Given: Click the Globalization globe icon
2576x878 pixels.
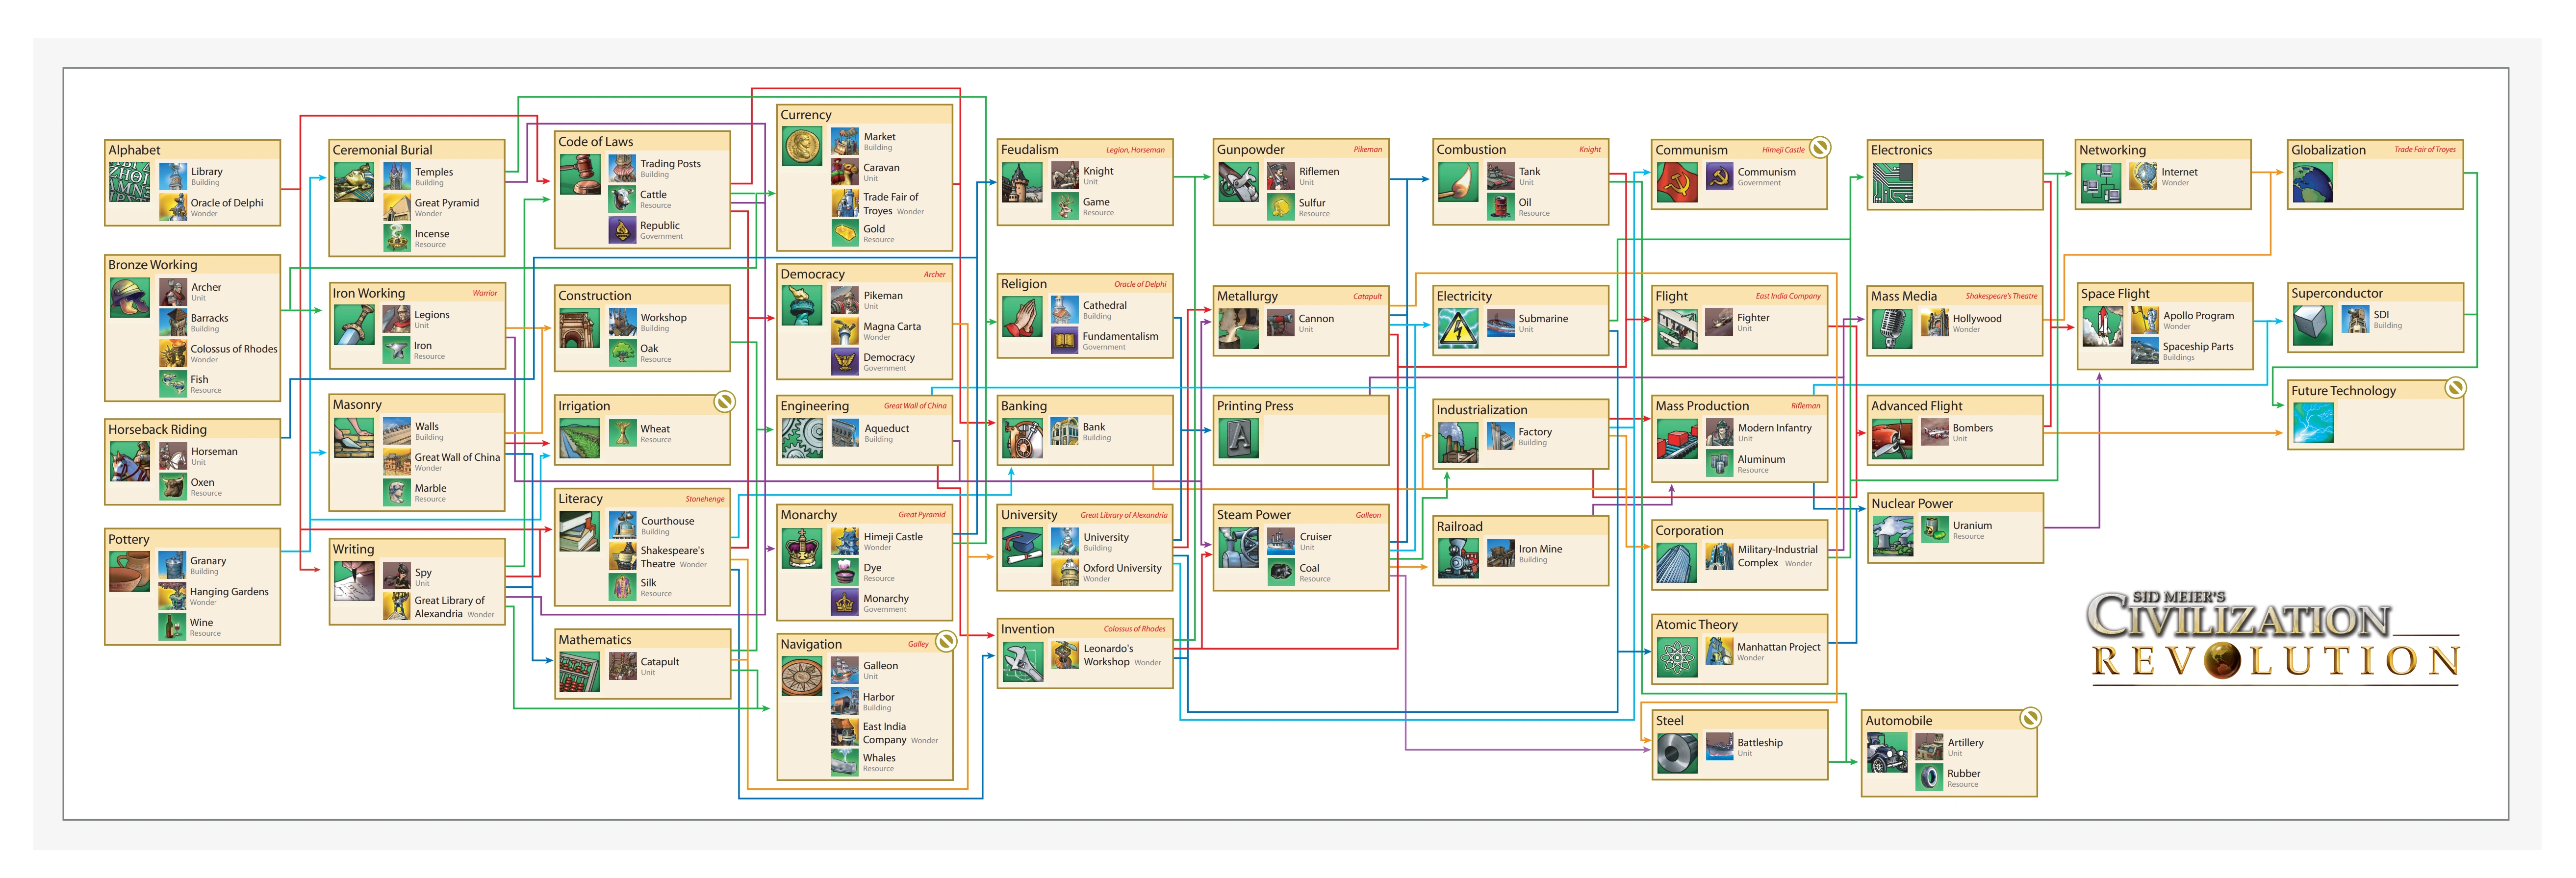Looking at the screenshot, I should pos(2312,182).
